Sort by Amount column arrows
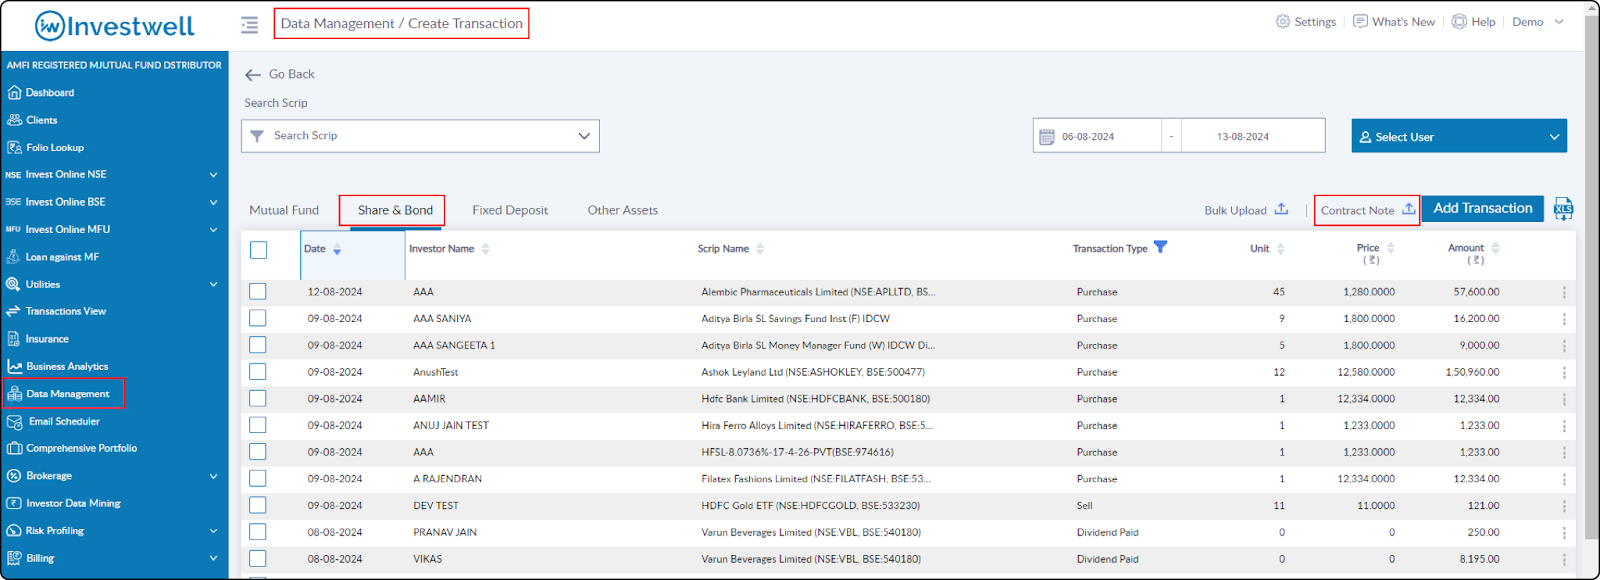Image resolution: width=1600 pixels, height=580 pixels. (x=1495, y=248)
